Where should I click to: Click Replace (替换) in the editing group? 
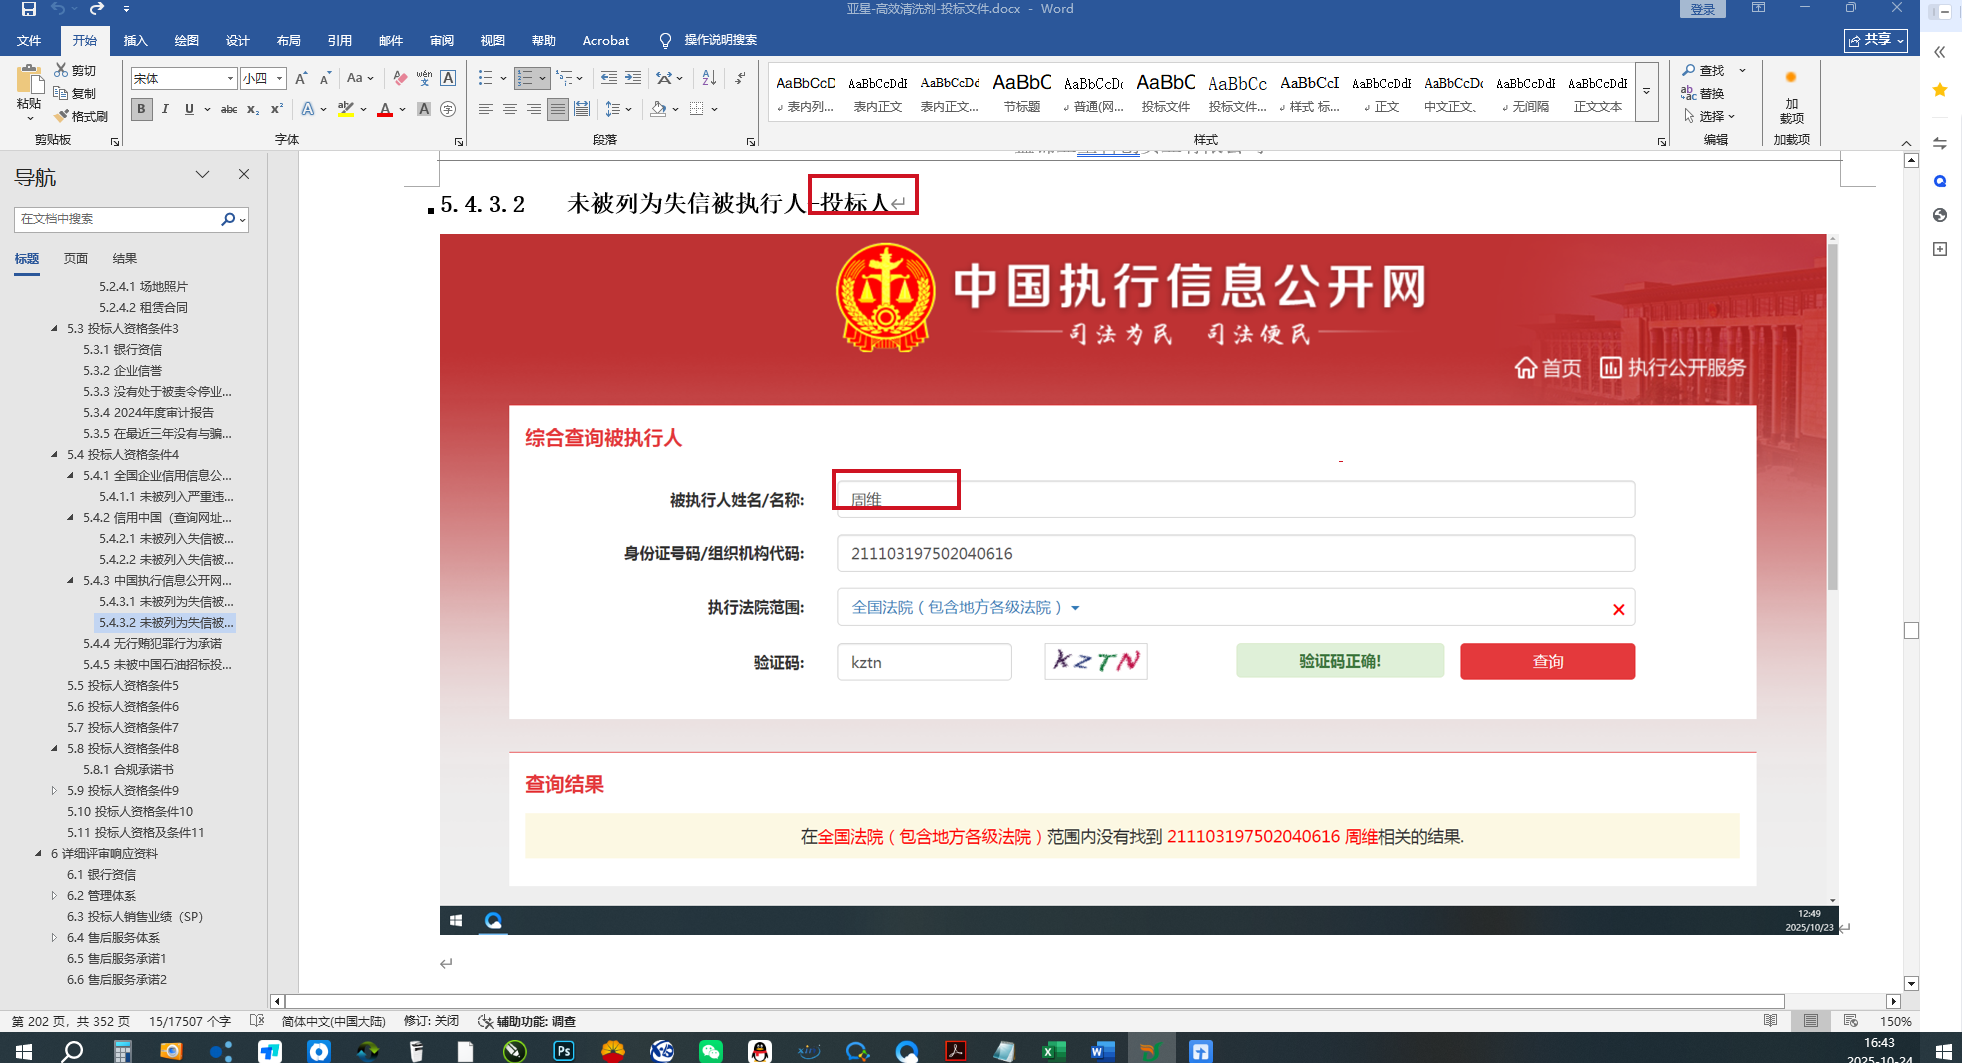[x=1702, y=93]
